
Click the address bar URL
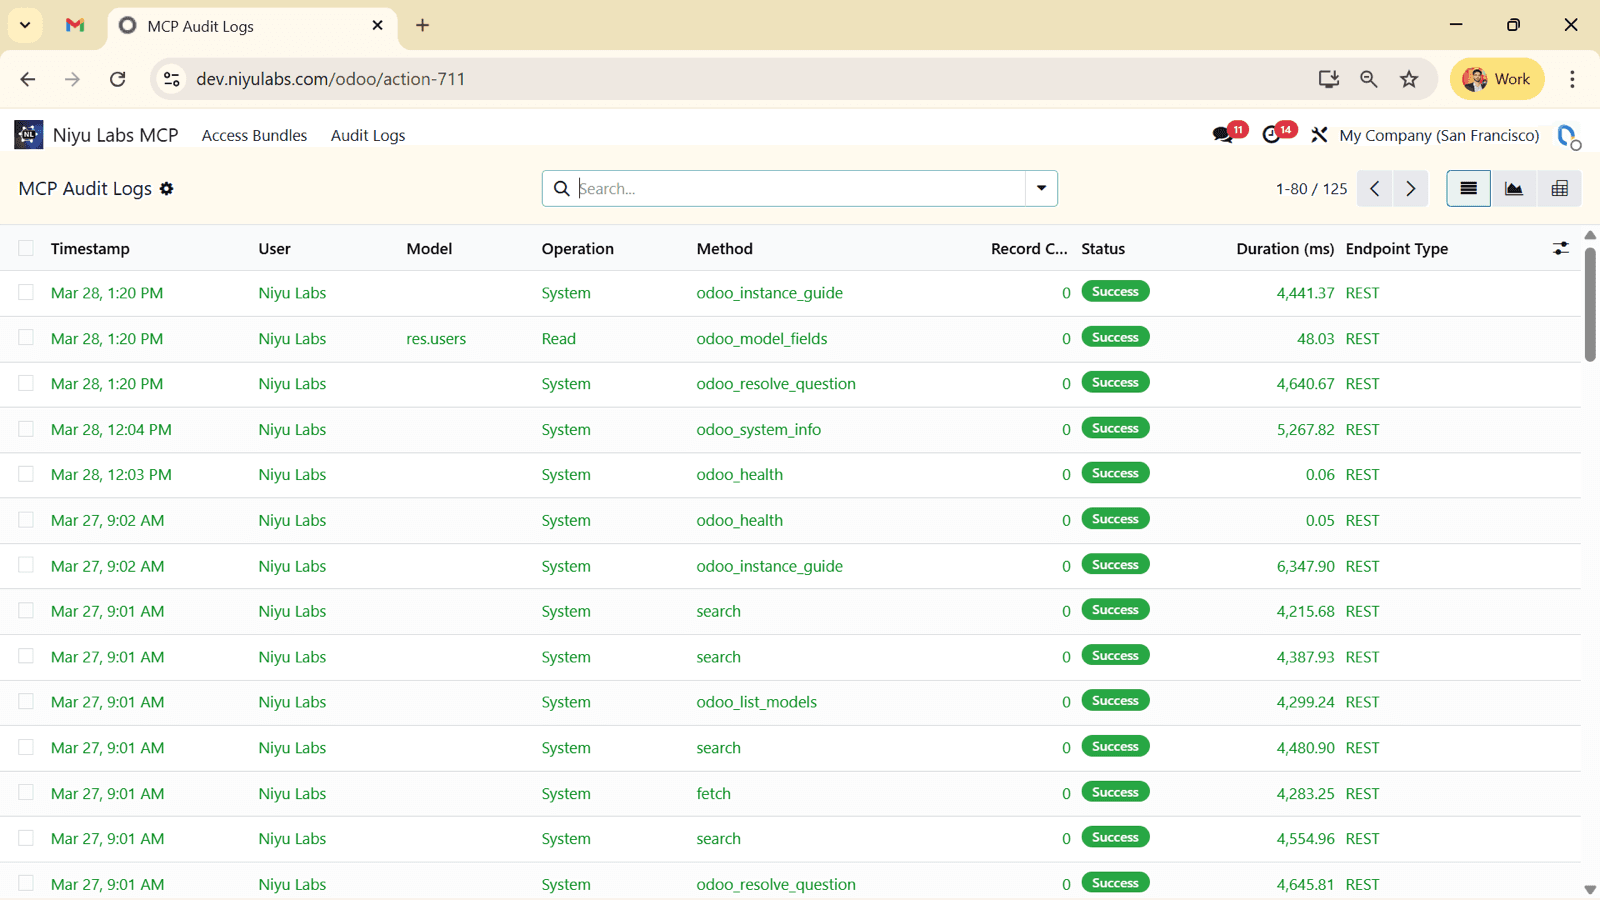coord(330,79)
